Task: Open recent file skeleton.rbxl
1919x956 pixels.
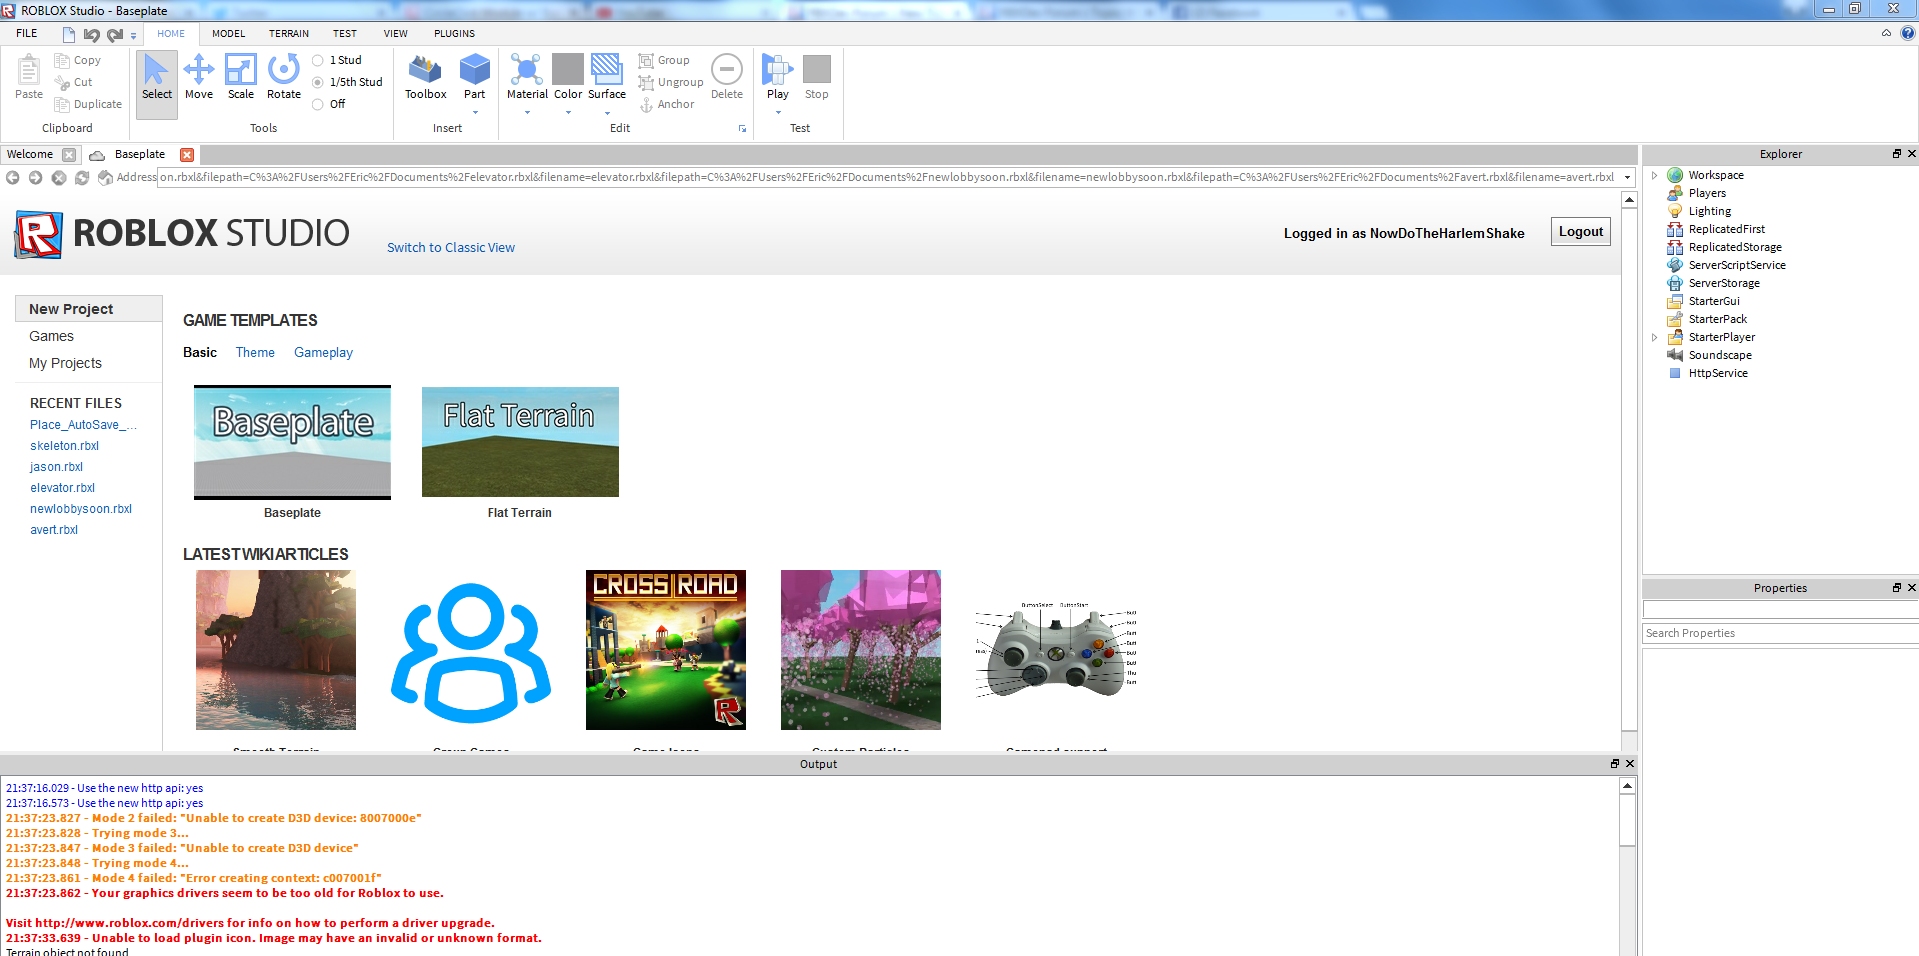Action: pos(64,446)
